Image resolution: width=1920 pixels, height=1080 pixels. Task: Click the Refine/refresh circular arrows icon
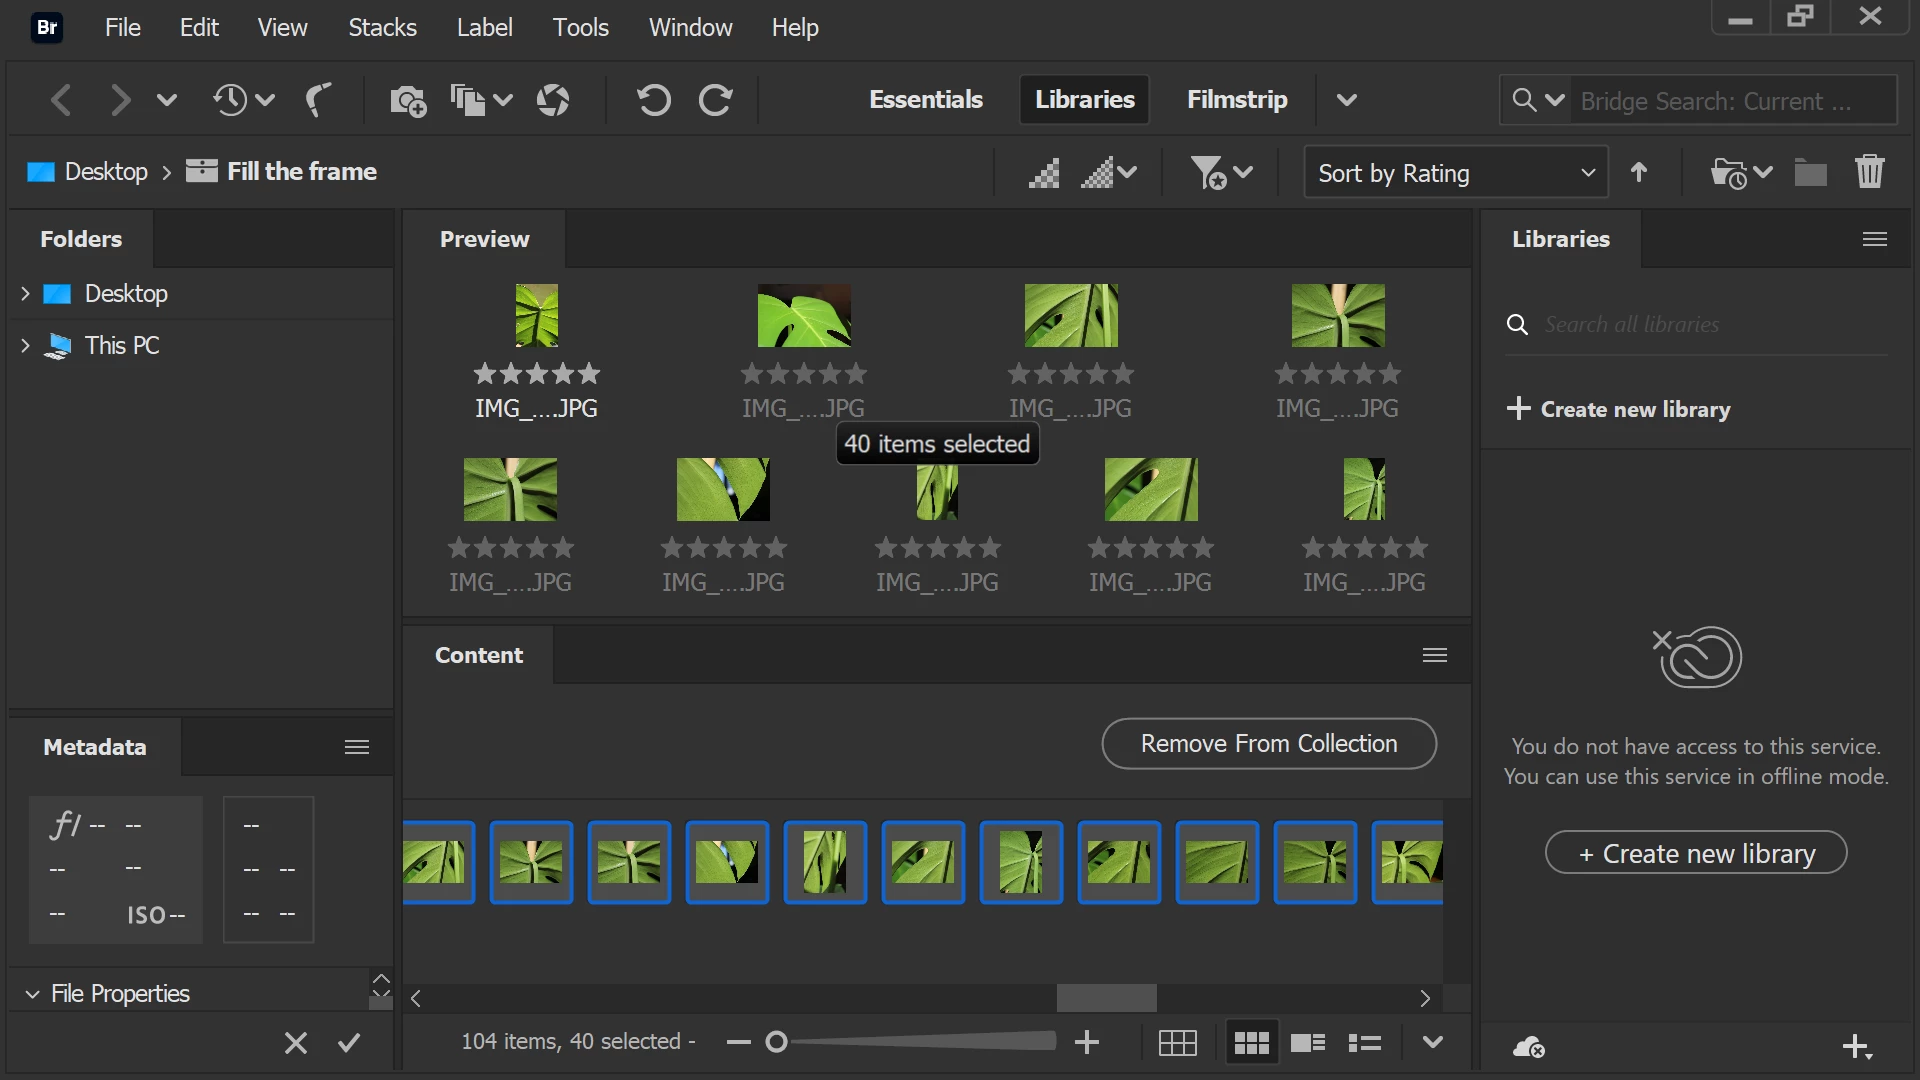tap(553, 100)
